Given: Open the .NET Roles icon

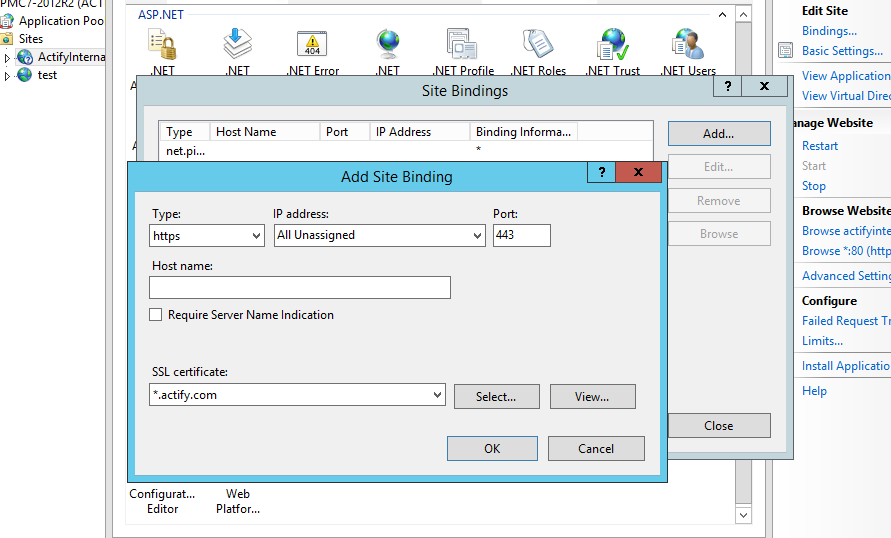Looking at the screenshot, I should click(538, 46).
